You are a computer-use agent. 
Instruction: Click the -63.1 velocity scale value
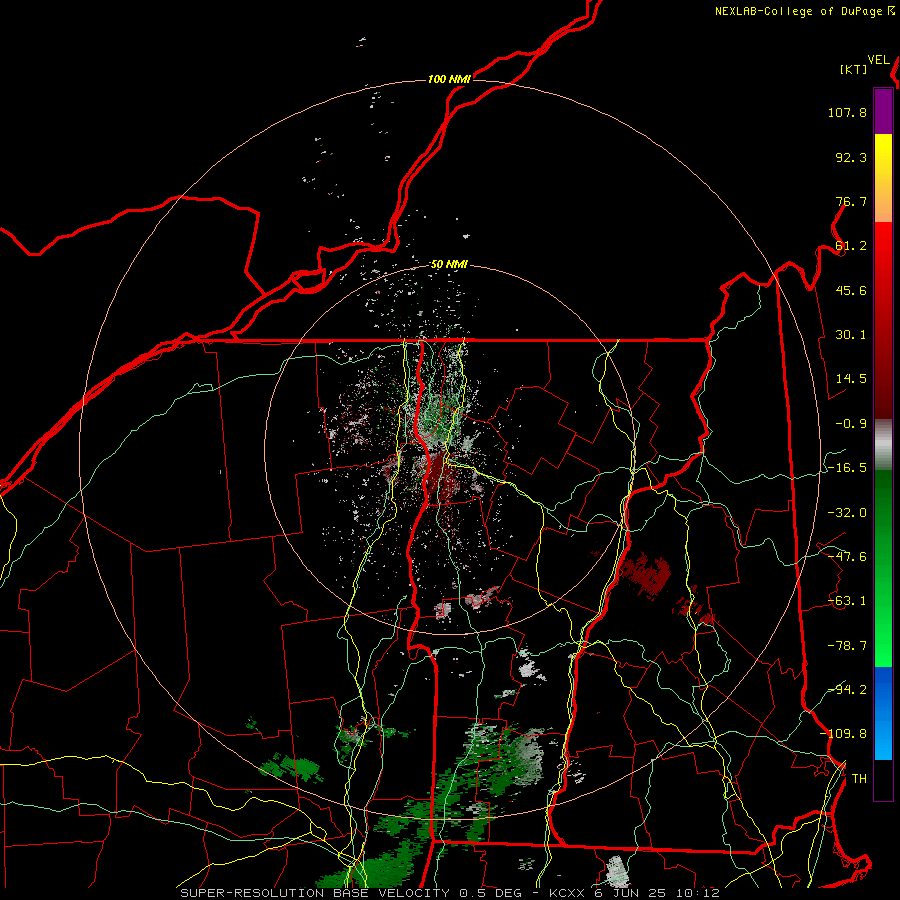coord(847,601)
